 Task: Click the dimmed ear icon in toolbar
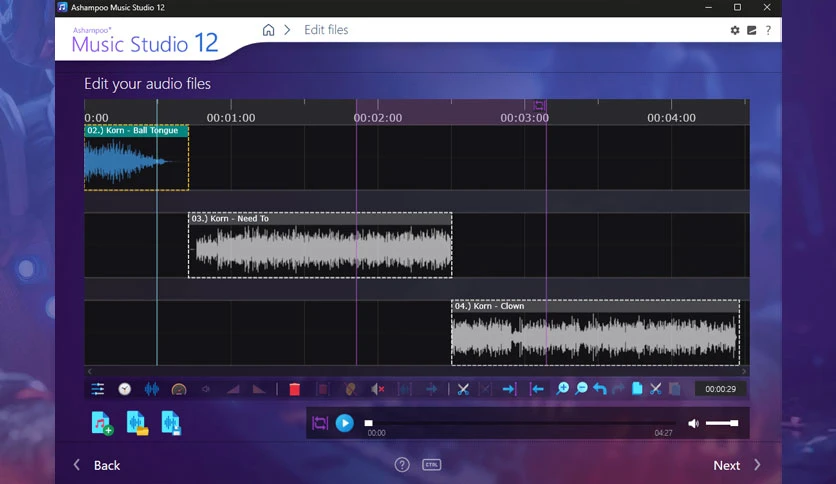click(x=350, y=389)
